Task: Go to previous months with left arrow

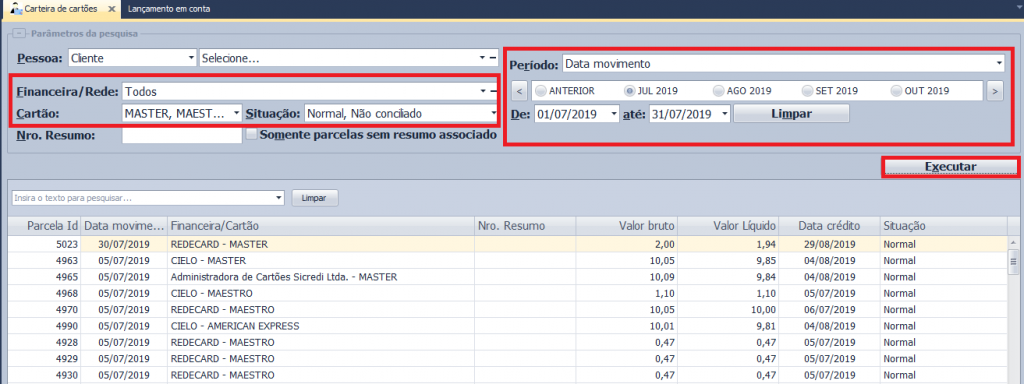Action: 519,91
